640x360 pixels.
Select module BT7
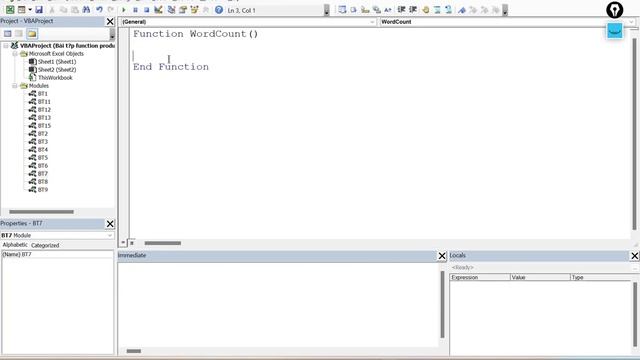(x=42, y=173)
